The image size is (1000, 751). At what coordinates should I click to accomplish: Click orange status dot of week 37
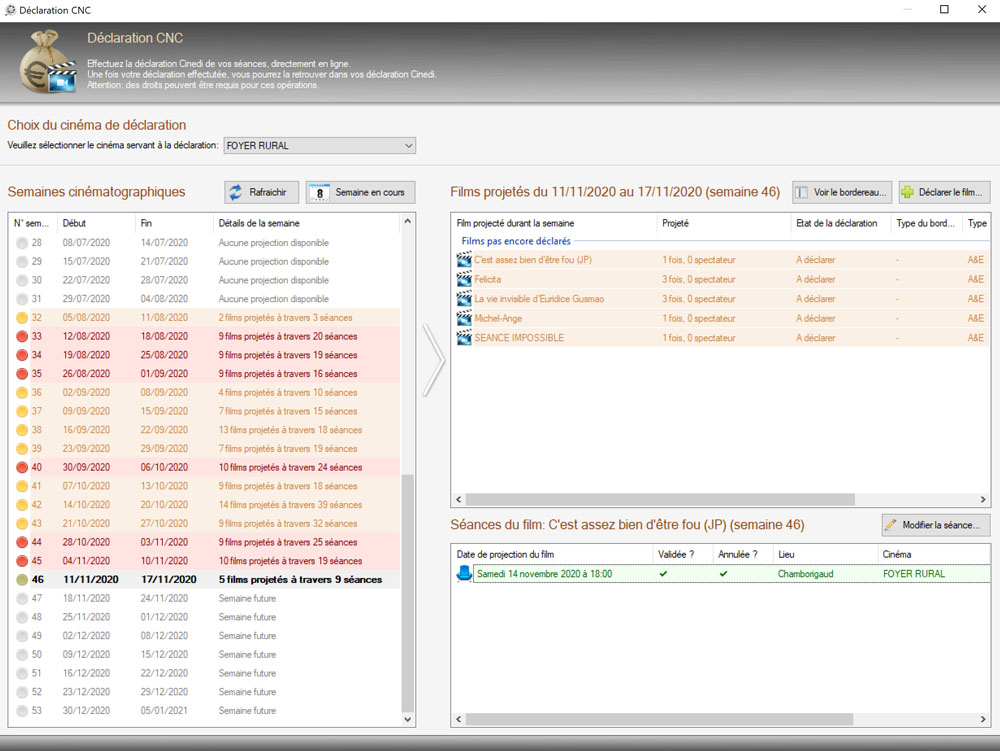(x=22, y=411)
